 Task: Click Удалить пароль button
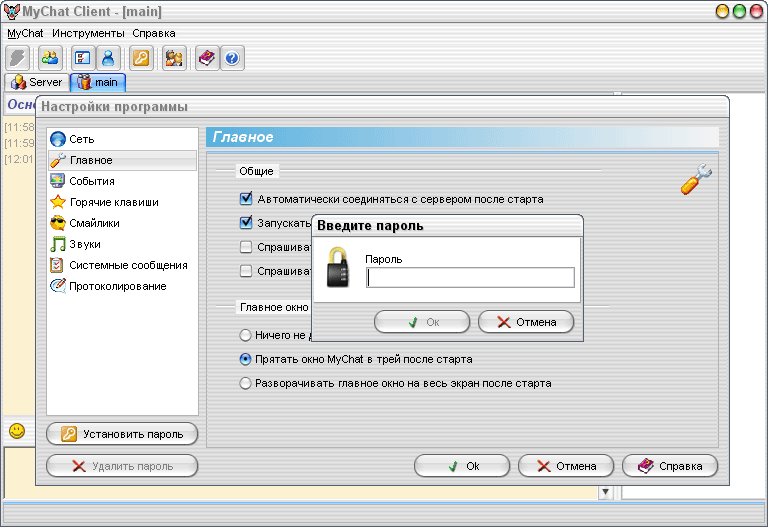tap(122, 466)
